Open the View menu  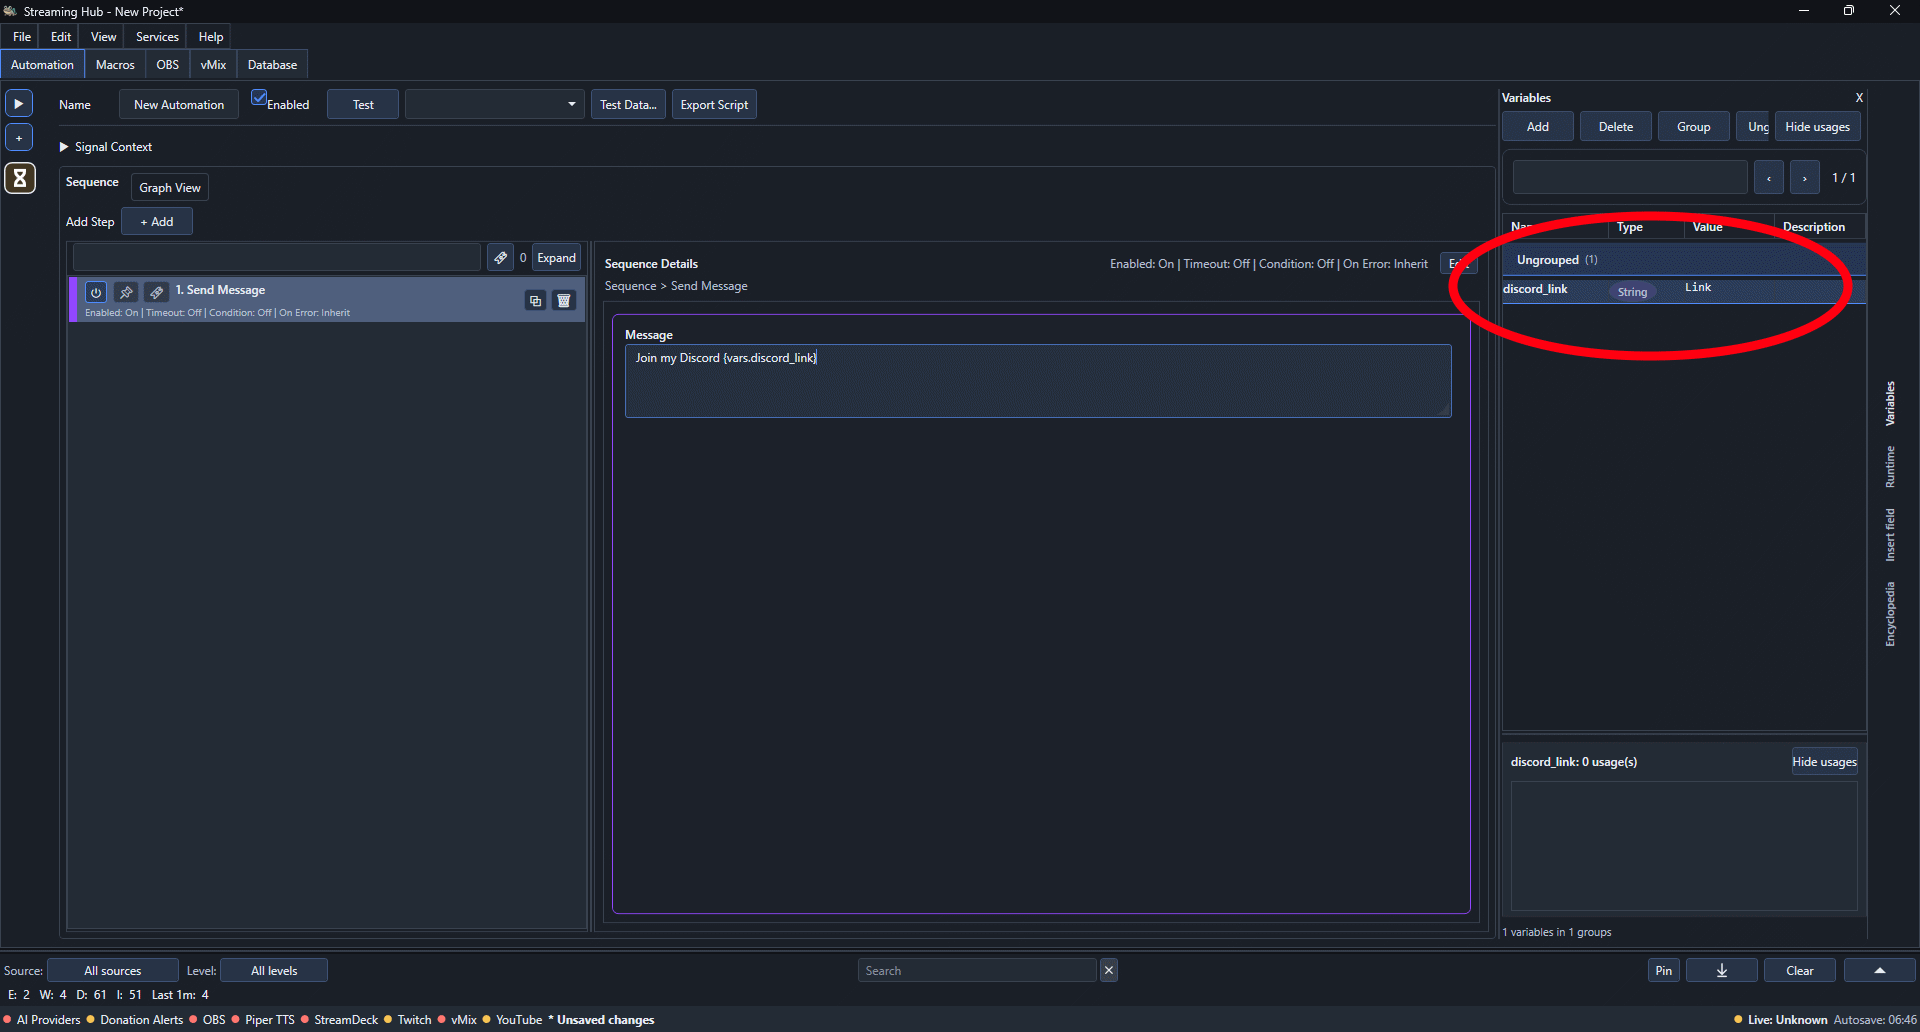(x=103, y=36)
